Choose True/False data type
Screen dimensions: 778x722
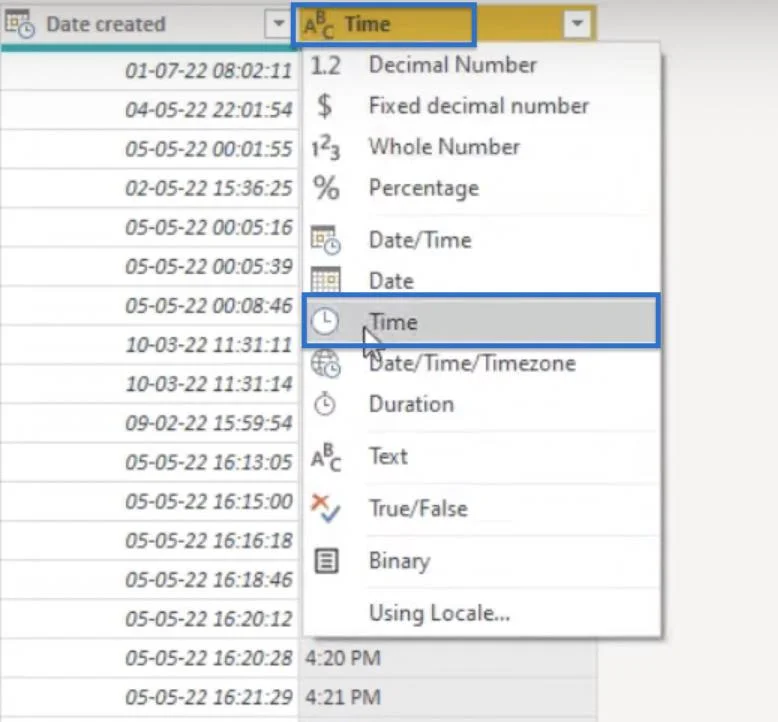tap(481, 508)
